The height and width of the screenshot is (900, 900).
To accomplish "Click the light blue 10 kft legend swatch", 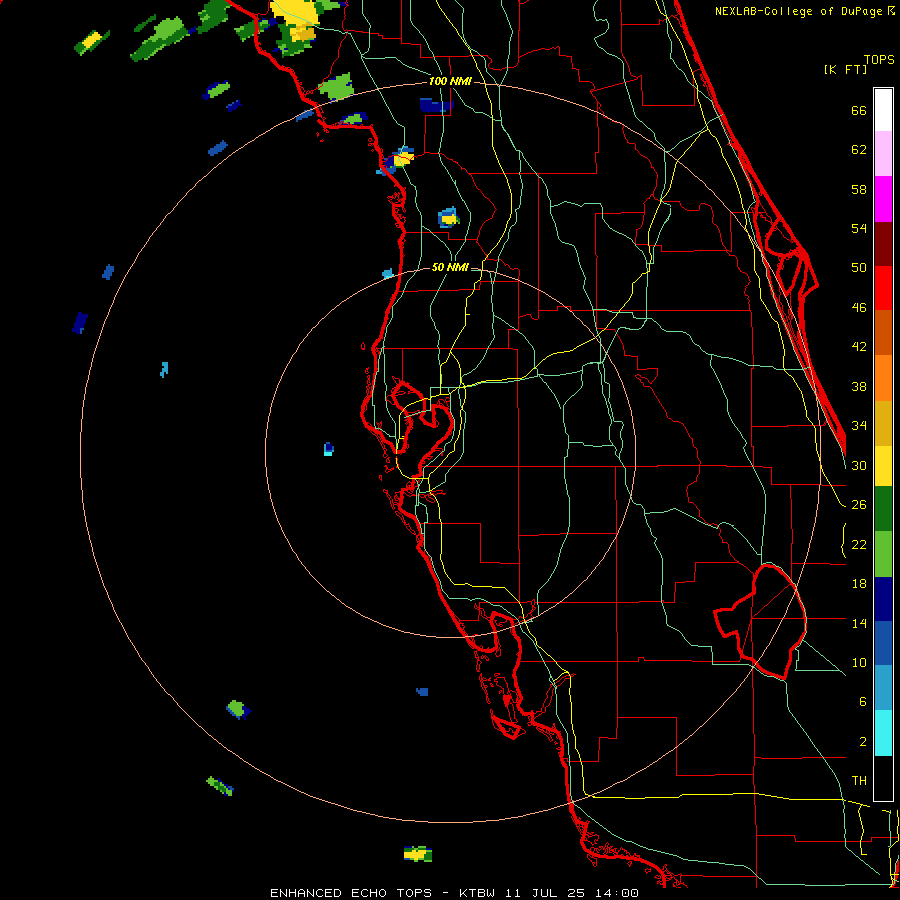I will [883, 688].
